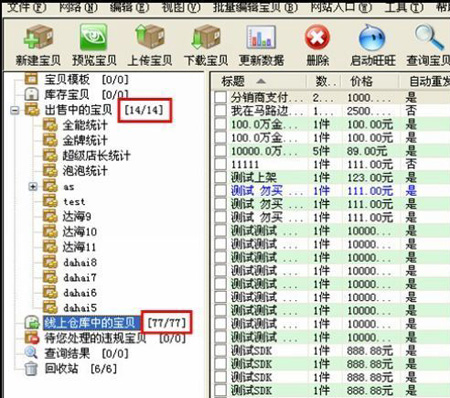The height and width of the screenshot is (398, 450).
Task: Open the 网站入口(W) menu
Action: click(x=341, y=7)
